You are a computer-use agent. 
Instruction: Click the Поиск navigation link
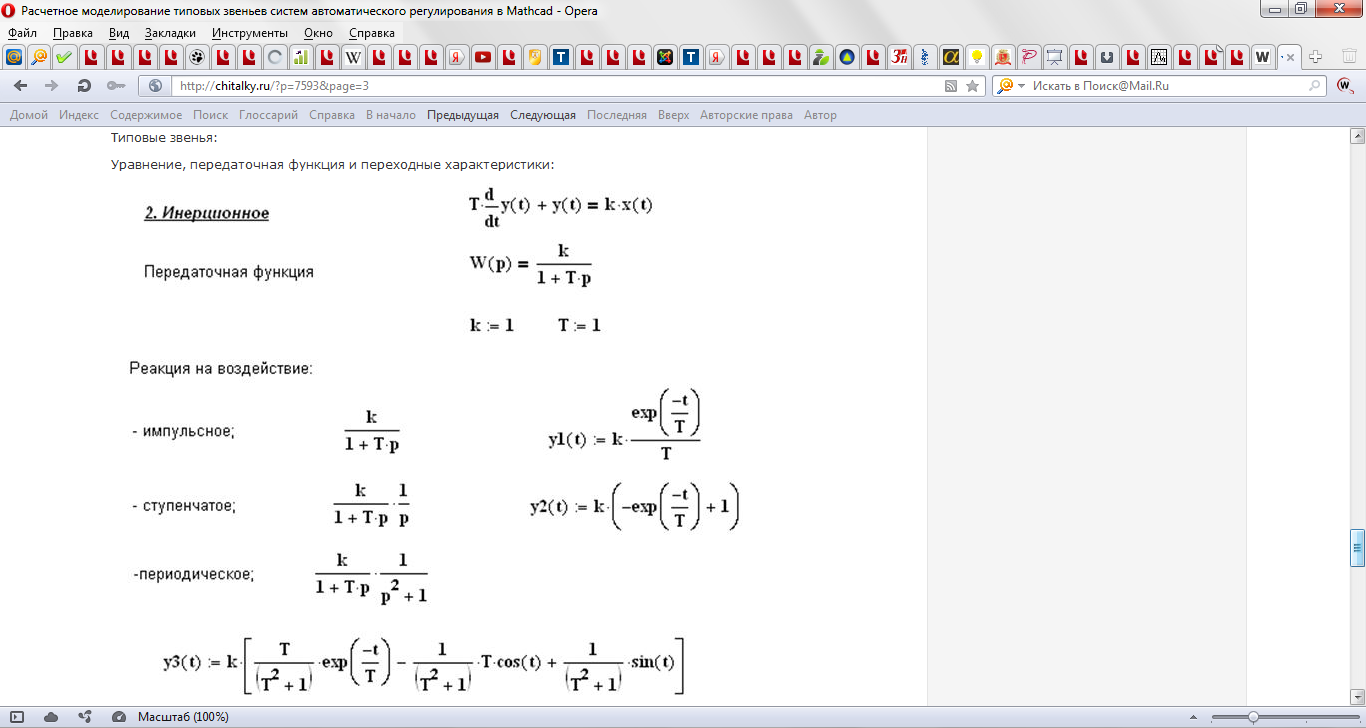(x=211, y=115)
